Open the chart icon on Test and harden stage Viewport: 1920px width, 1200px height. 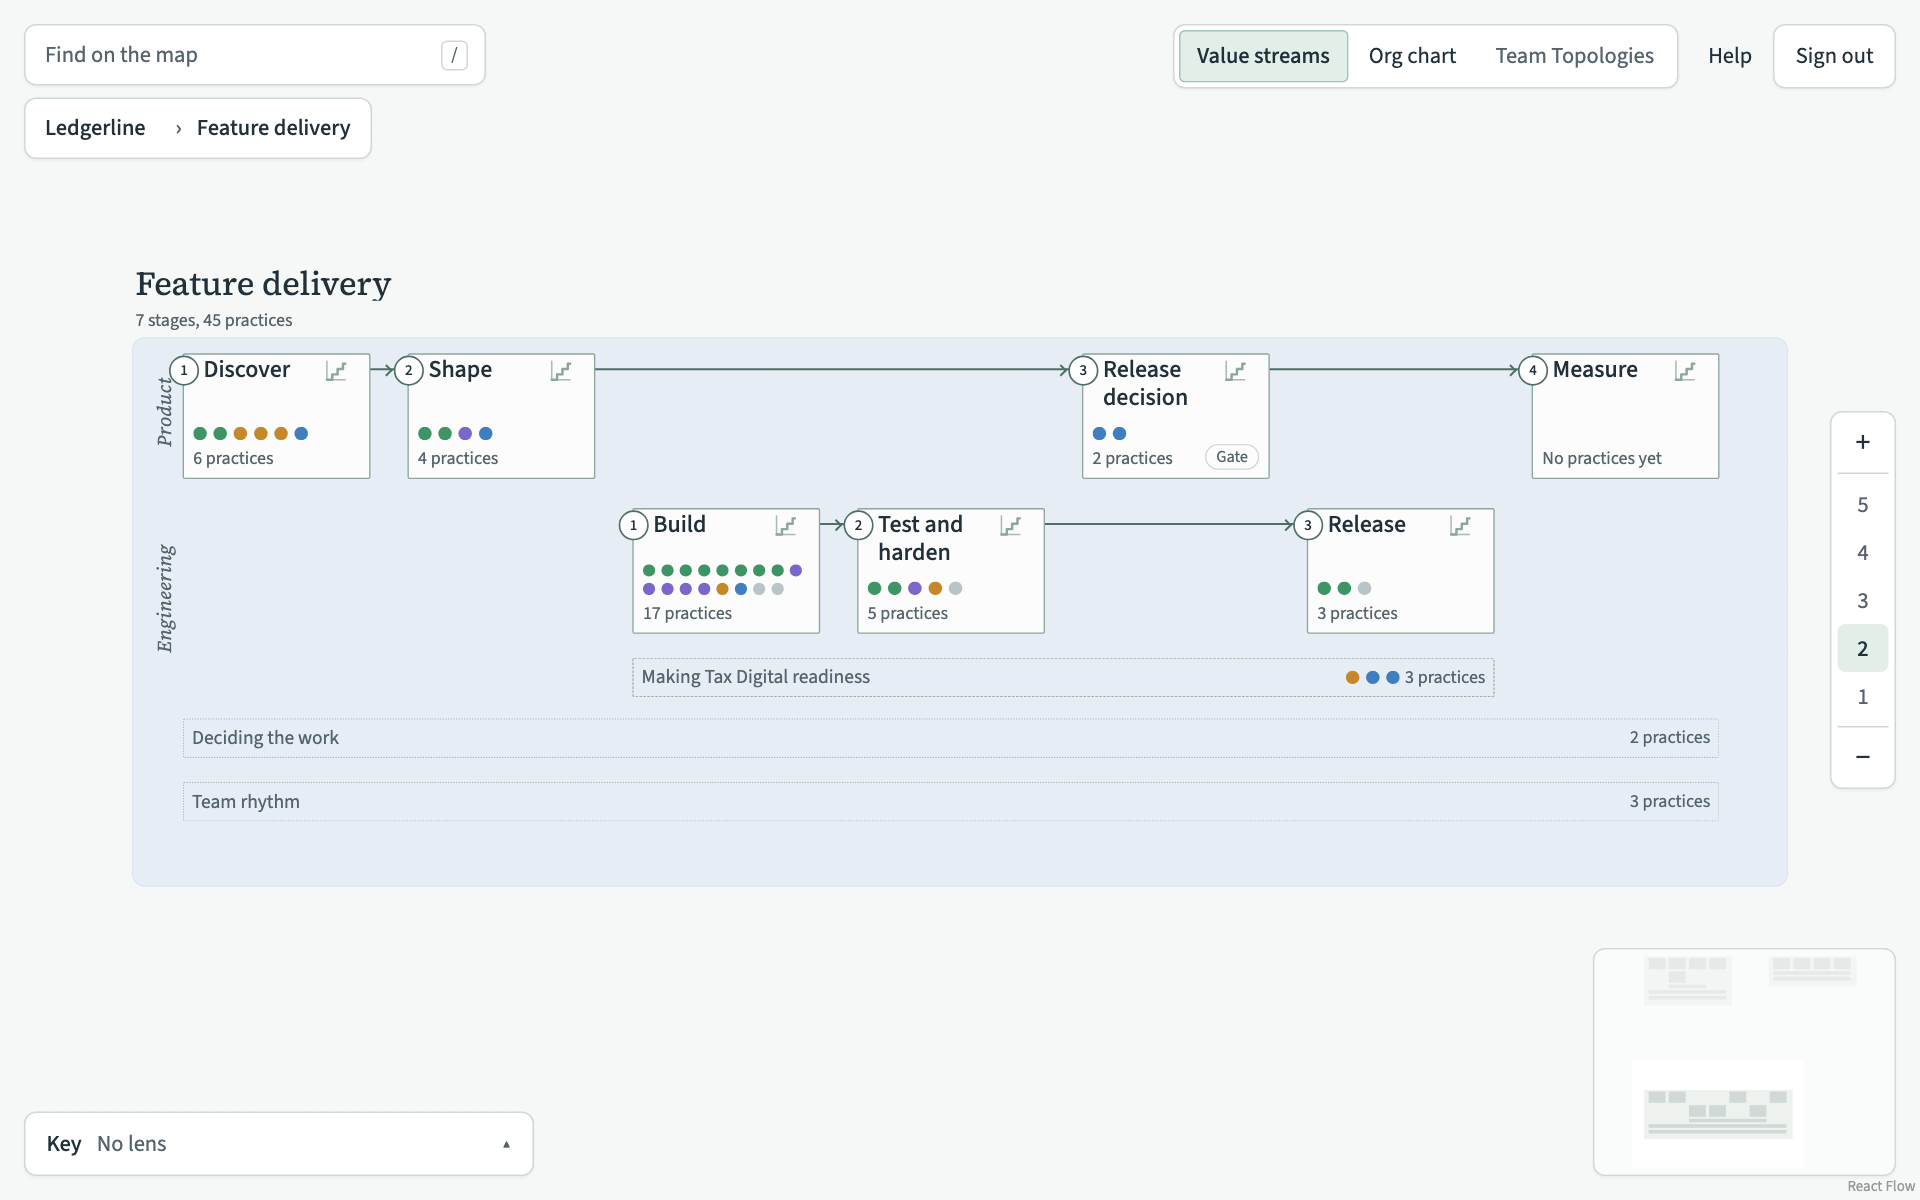[x=1011, y=526]
